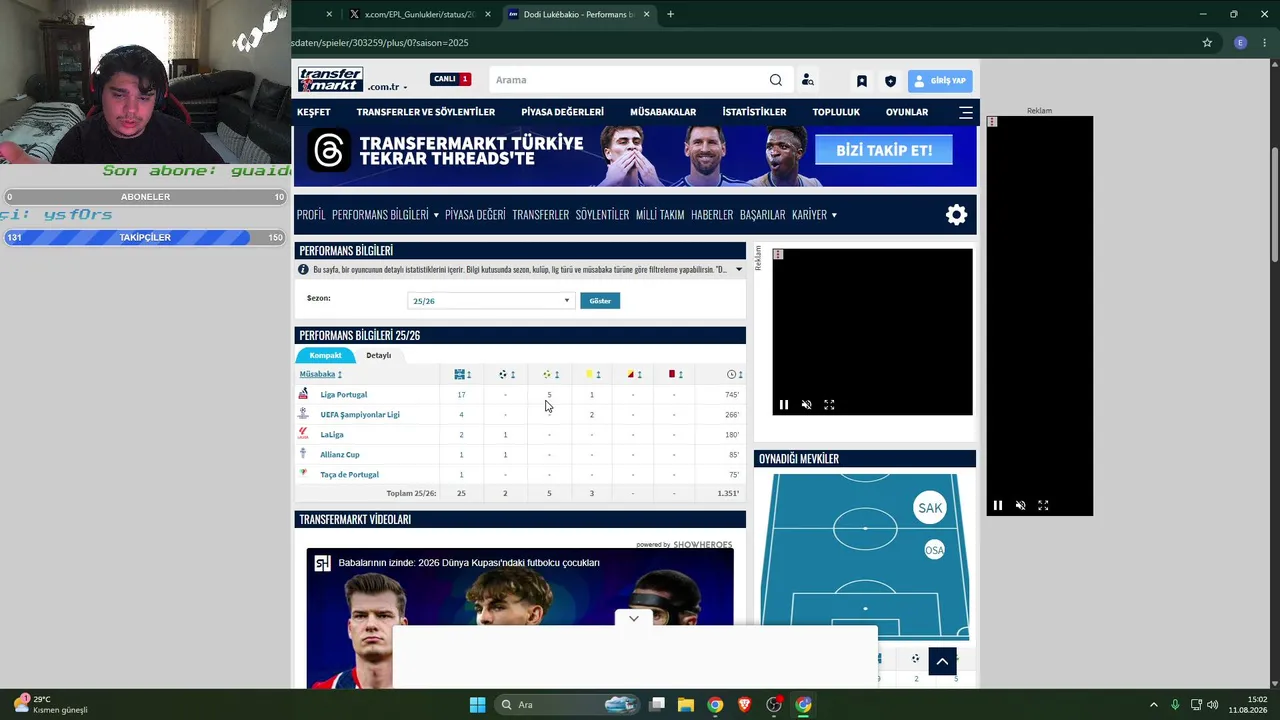Click the Bizi Takip Et! banner button

point(882,151)
